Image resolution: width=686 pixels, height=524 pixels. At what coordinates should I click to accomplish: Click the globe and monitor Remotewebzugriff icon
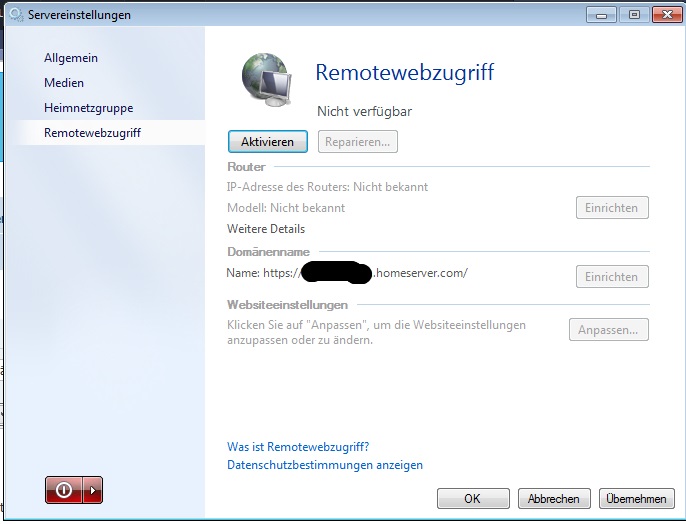(x=267, y=80)
